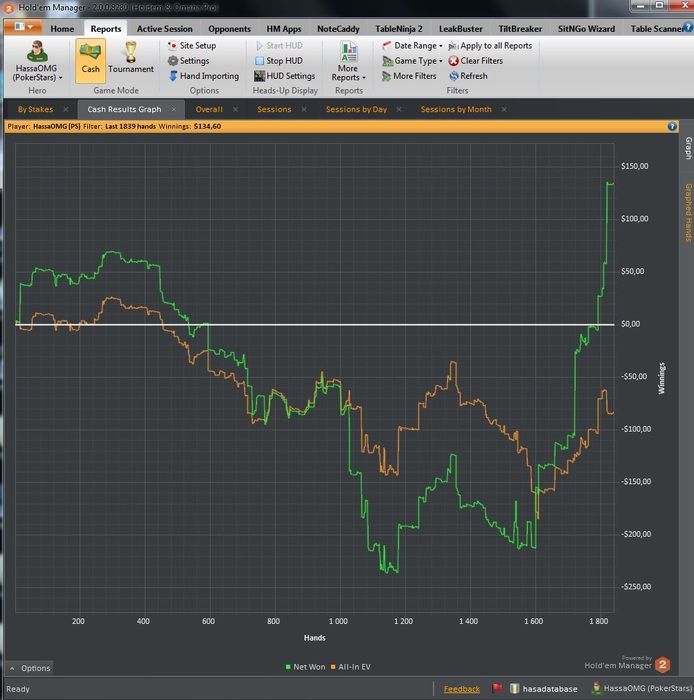The image size is (694, 700).
Task: Click HassaOMG (PokerStars) player icon in status bar
Action: coord(596,688)
